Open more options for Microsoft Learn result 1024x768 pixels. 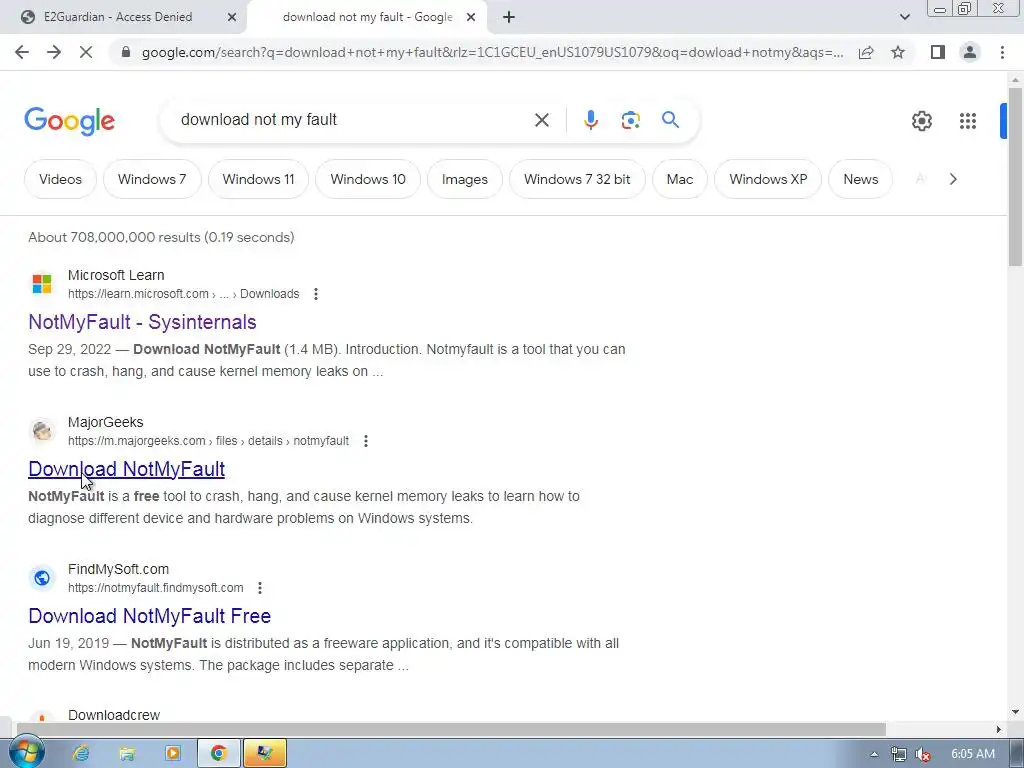(315, 294)
